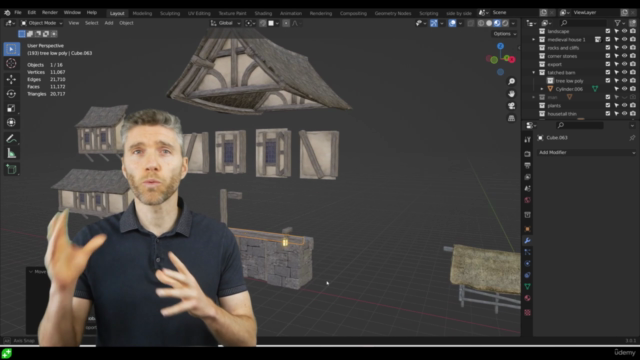
Task: Open the Tool properties tab
Action: [527, 140]
